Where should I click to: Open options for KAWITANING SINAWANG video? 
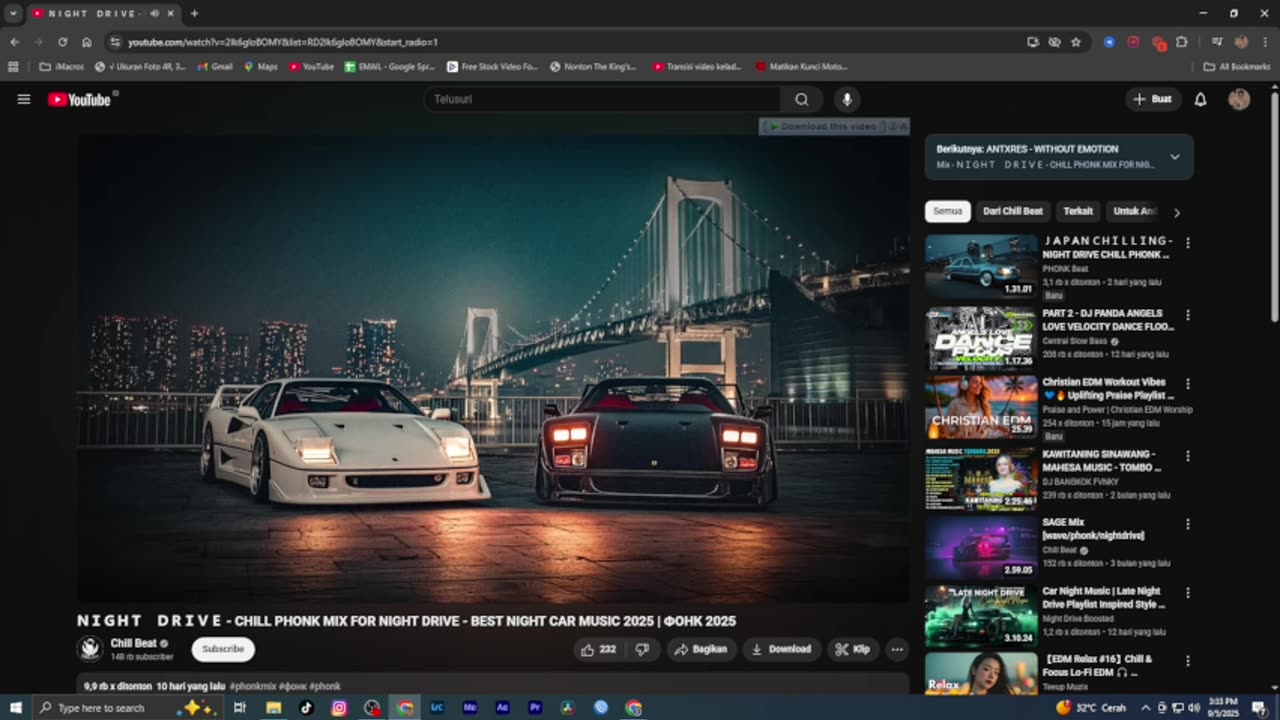[x=1188, y=456]
